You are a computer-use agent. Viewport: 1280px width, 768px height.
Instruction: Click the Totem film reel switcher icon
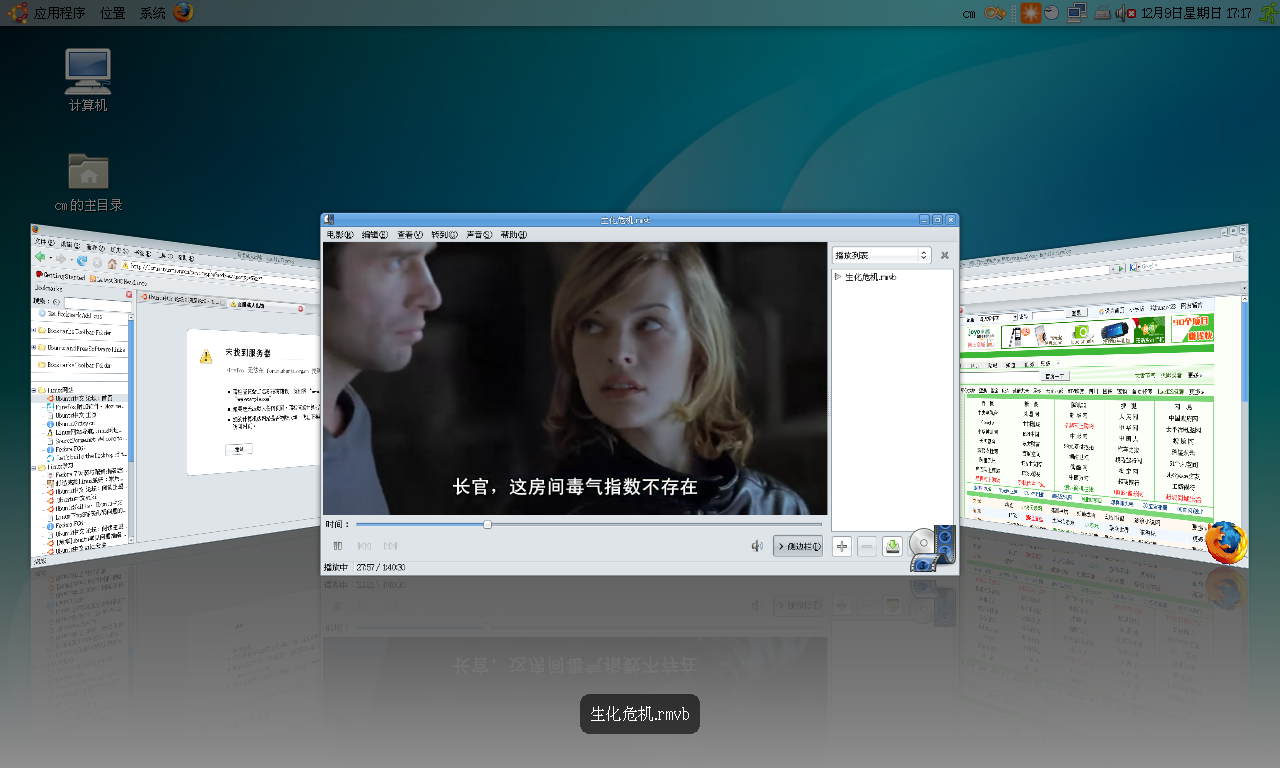click(933, 548)
